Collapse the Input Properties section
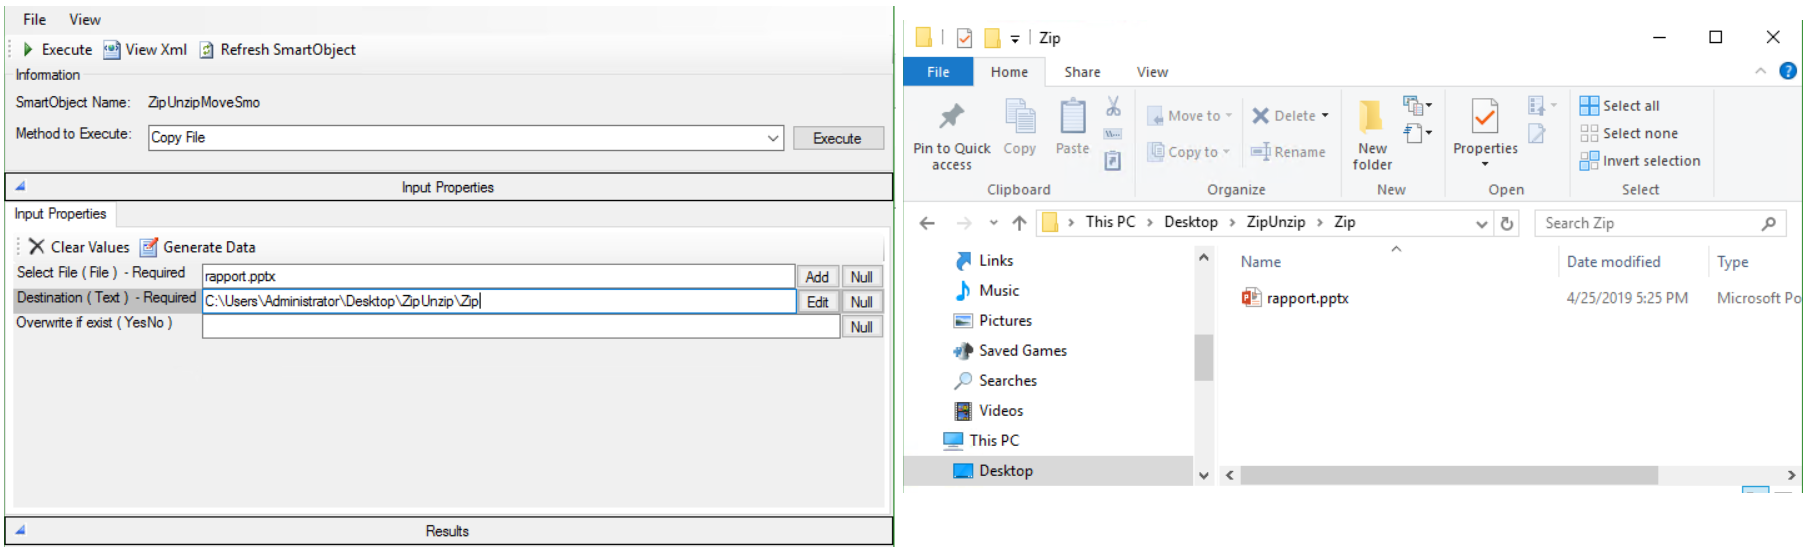 point(20,186)
